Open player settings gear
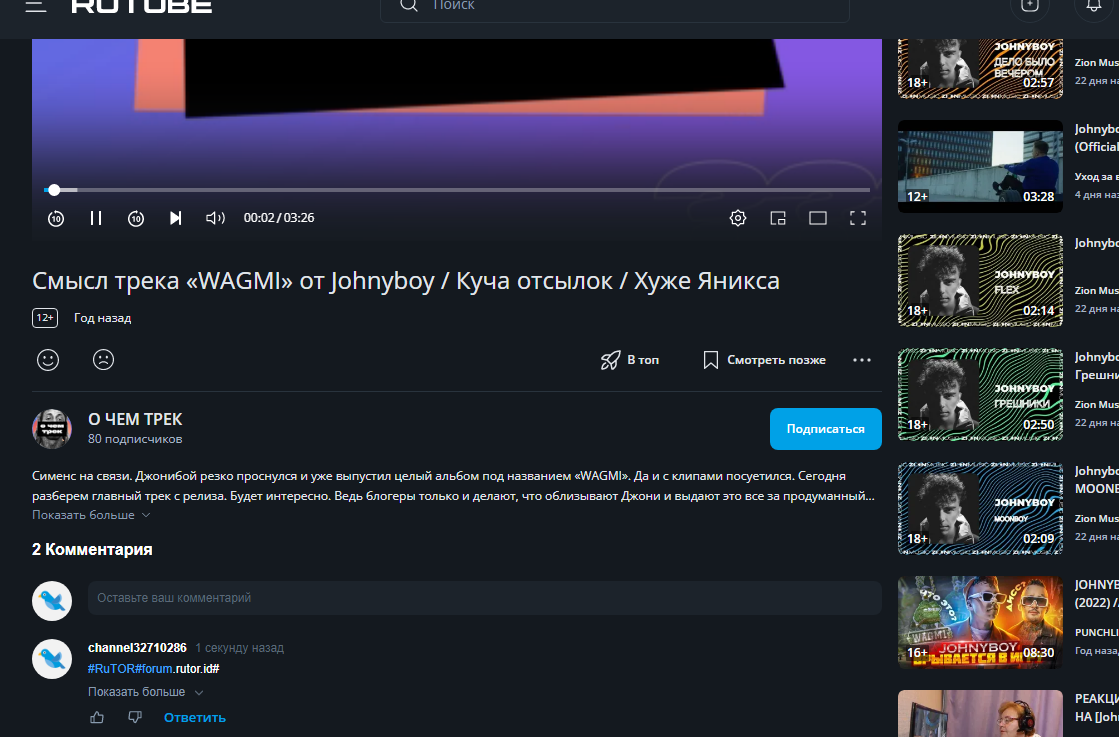1119x737 pixels. (738, 218)
